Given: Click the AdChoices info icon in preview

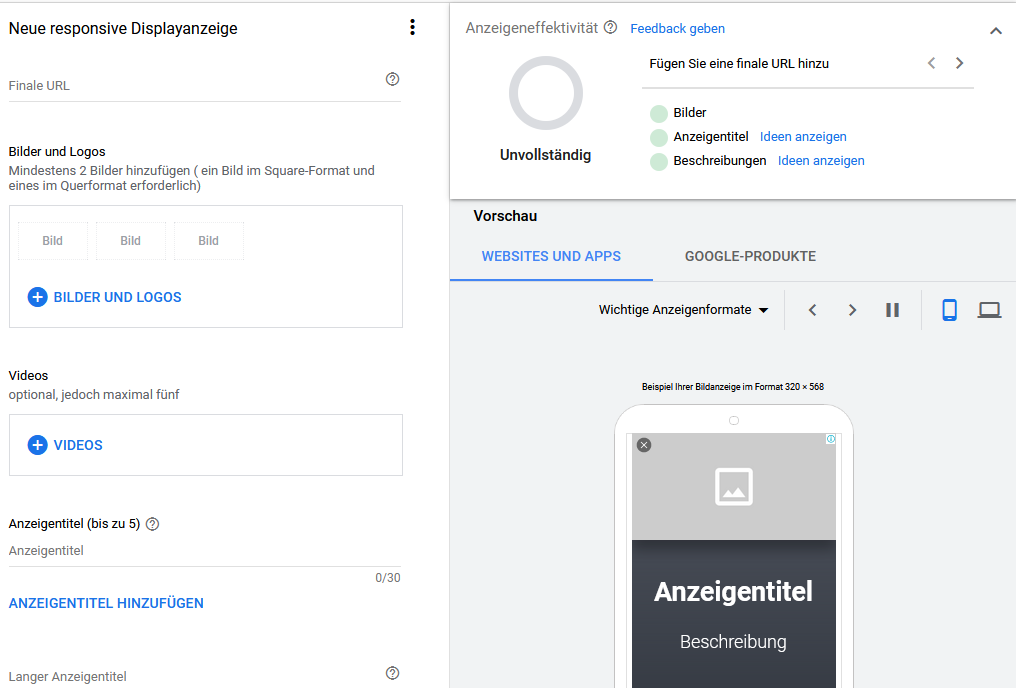Looking at the screenshot, I should (x=830, y=440).
